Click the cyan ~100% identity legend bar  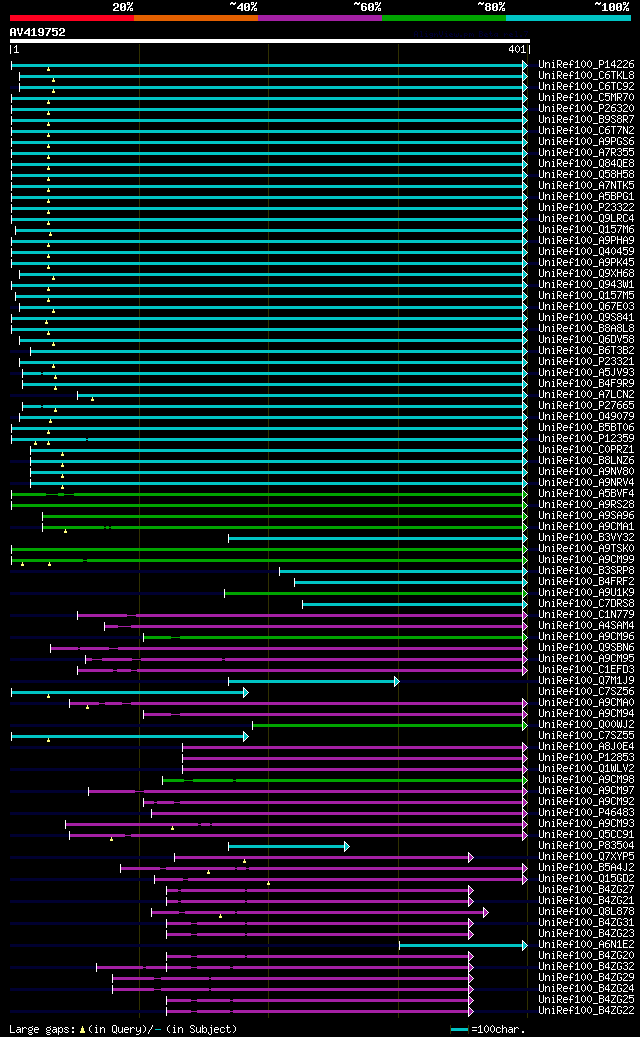click(x=569, y=18)
